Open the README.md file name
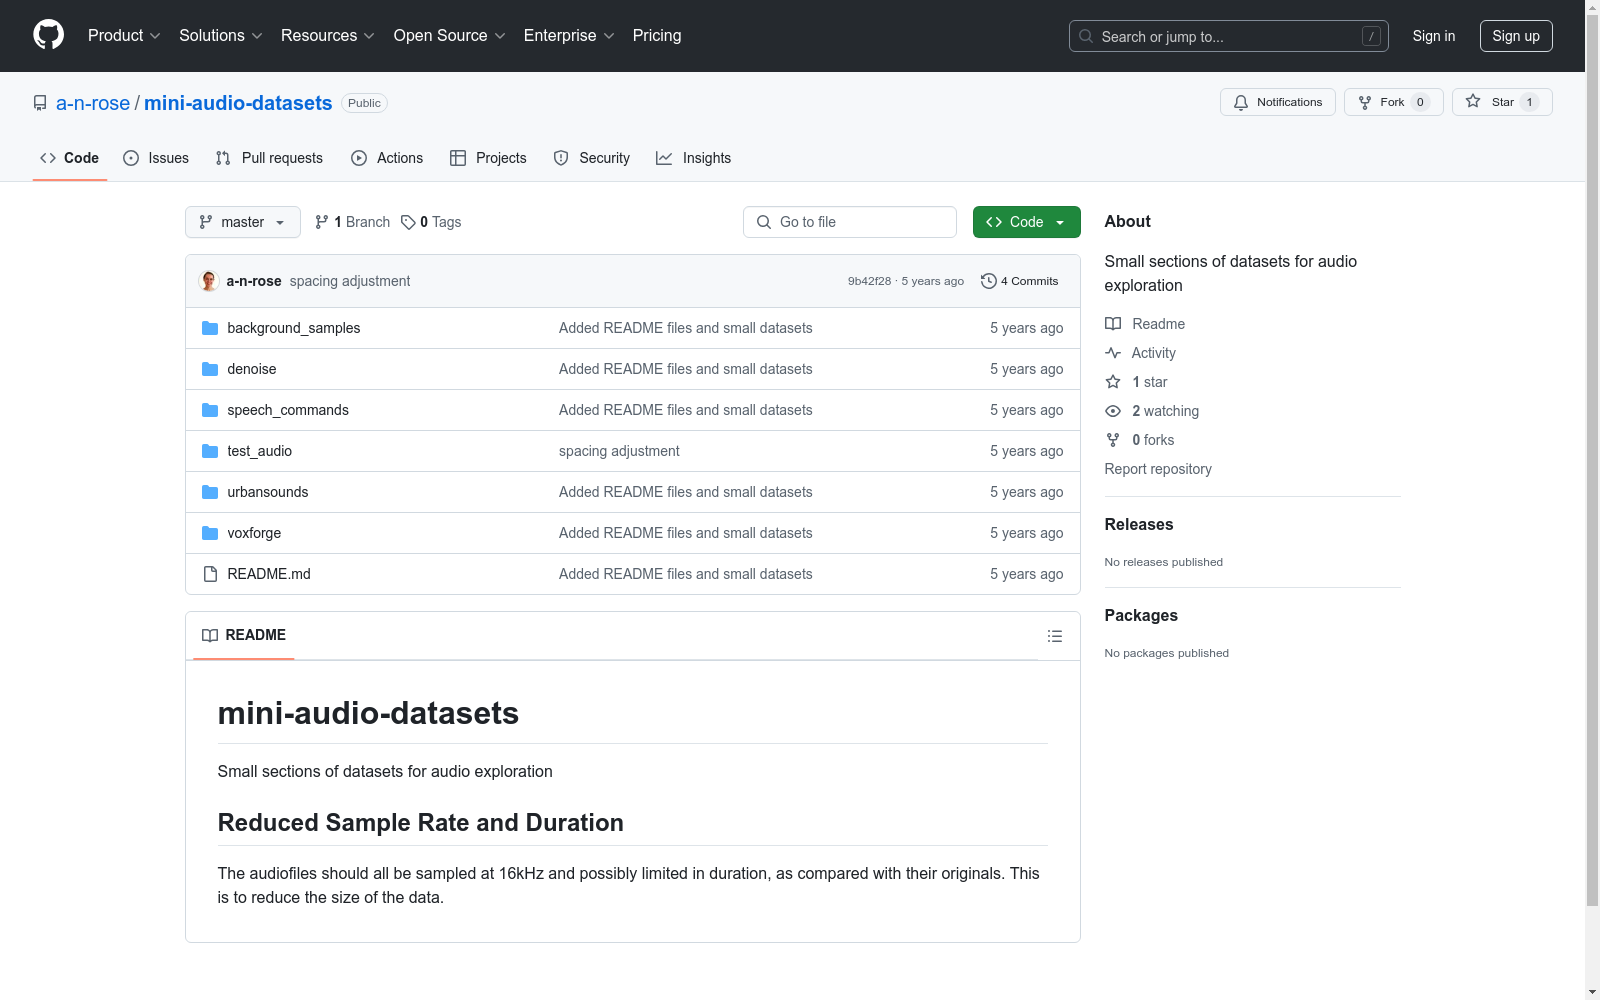 tap(269, 574)
